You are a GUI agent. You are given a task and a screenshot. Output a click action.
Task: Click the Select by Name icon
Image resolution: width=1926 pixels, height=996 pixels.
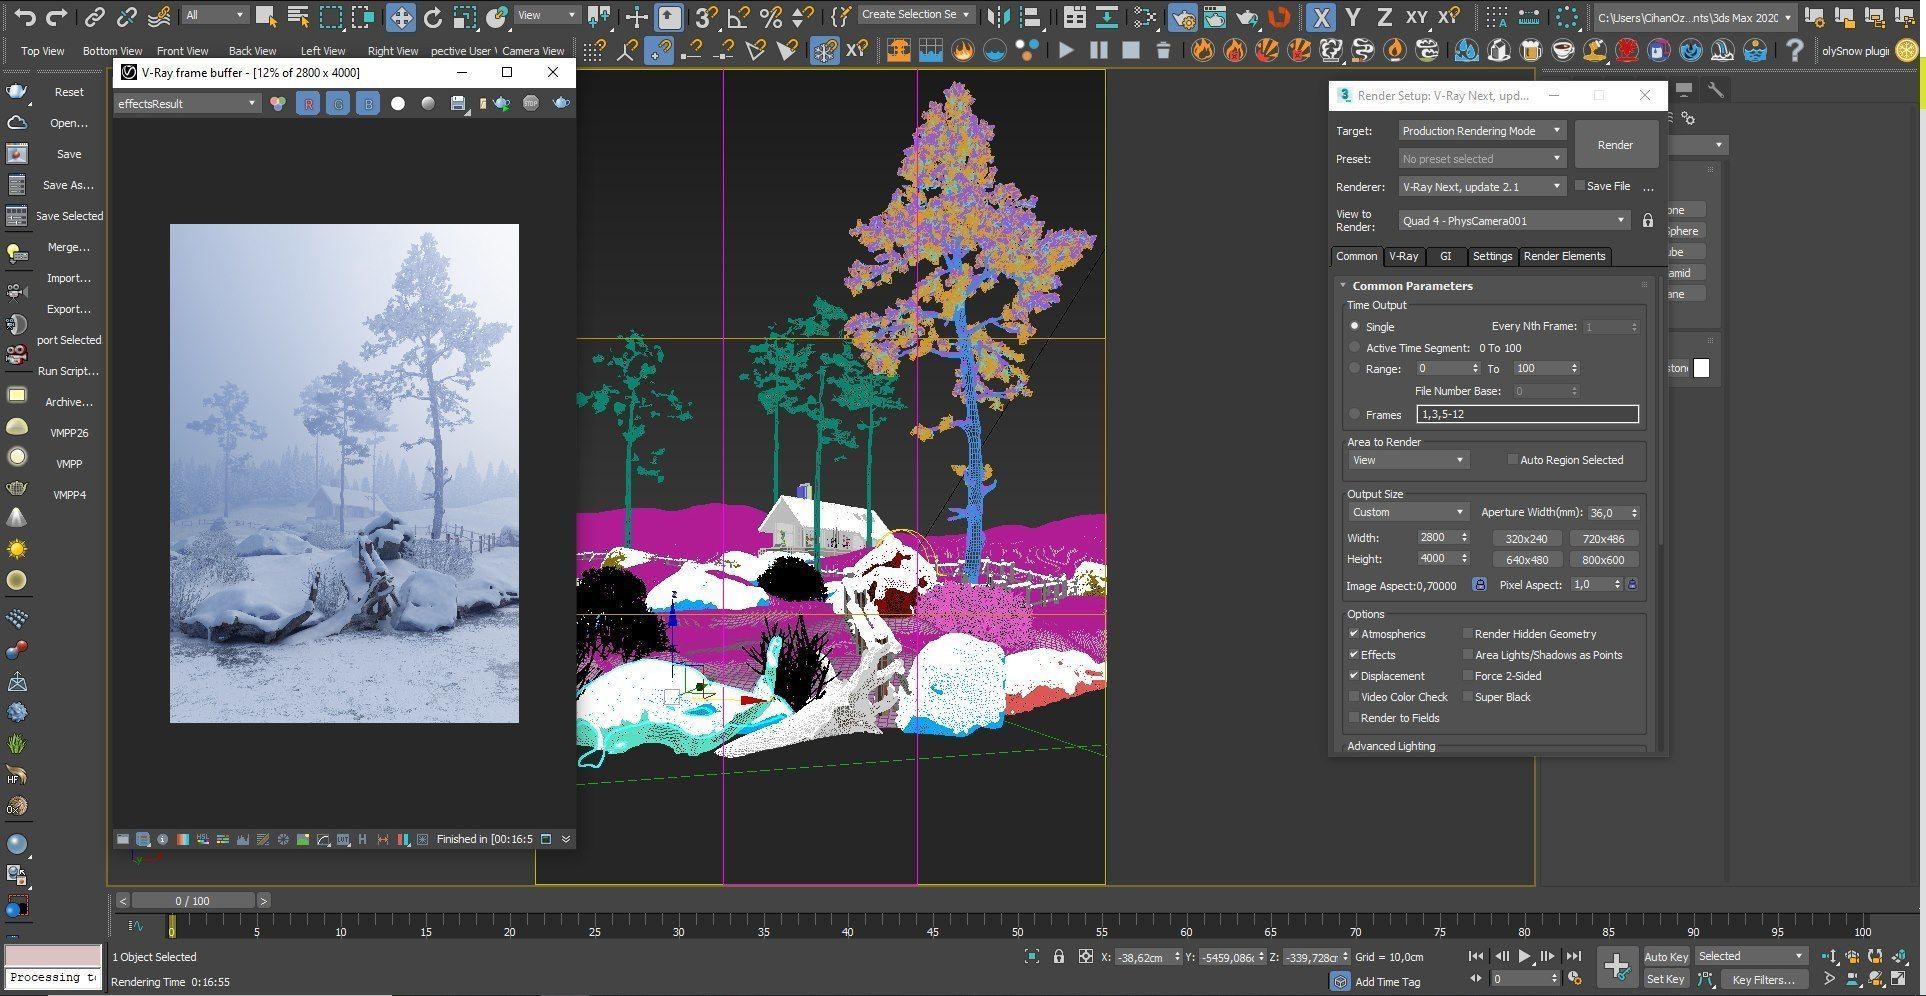point(297,17)
